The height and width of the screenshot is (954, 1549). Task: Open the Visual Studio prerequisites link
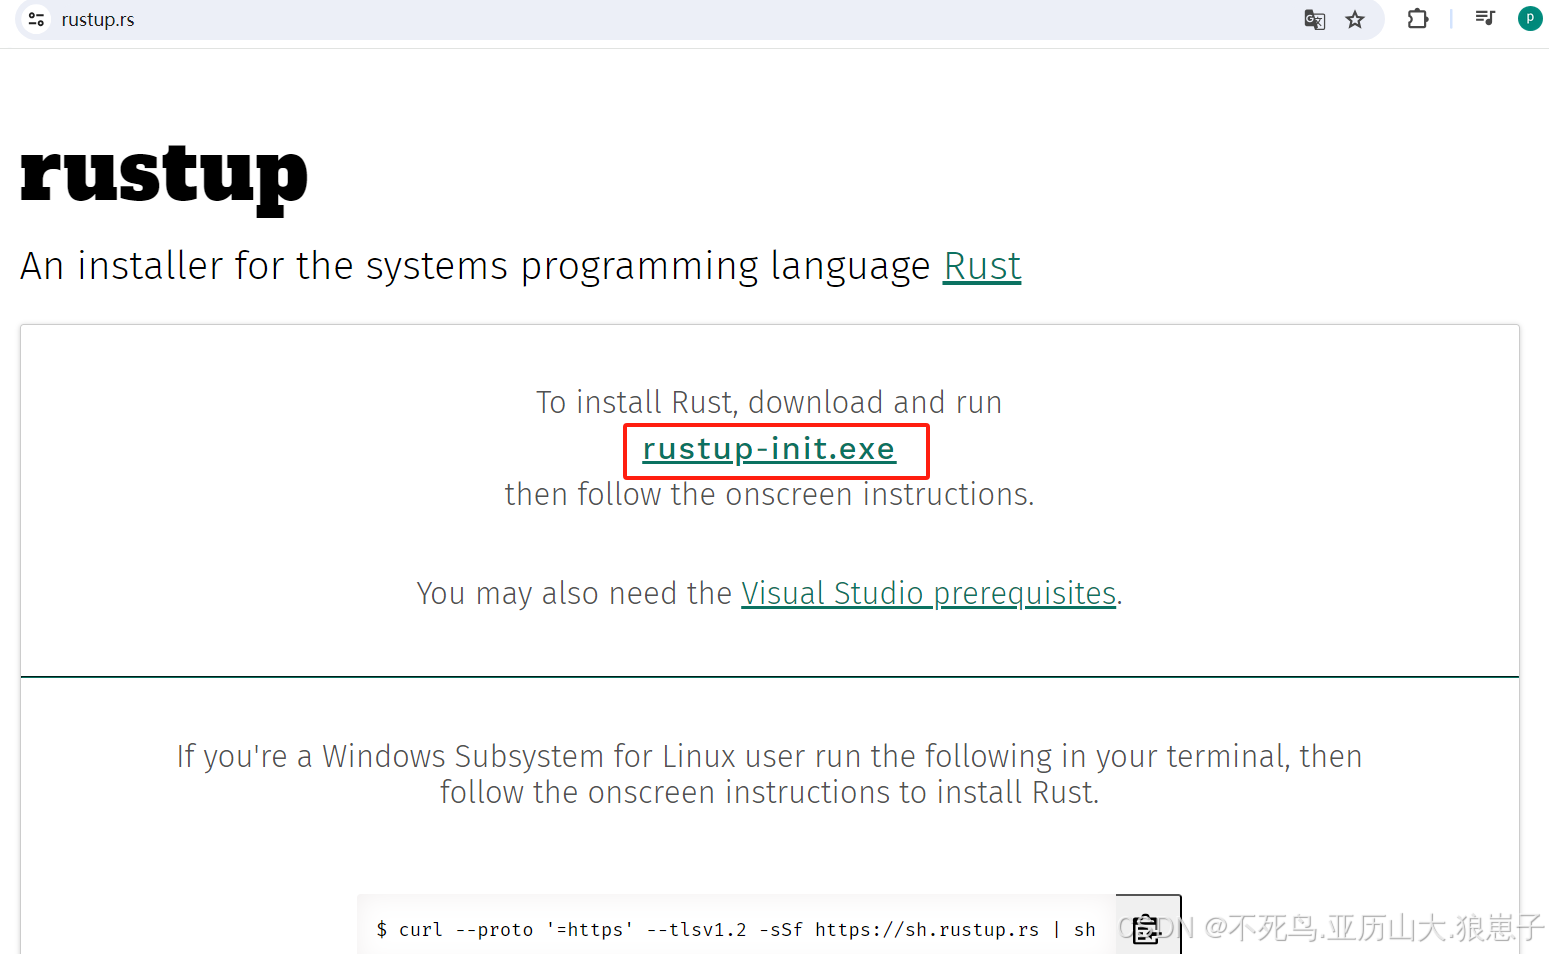tap(928, 593)
